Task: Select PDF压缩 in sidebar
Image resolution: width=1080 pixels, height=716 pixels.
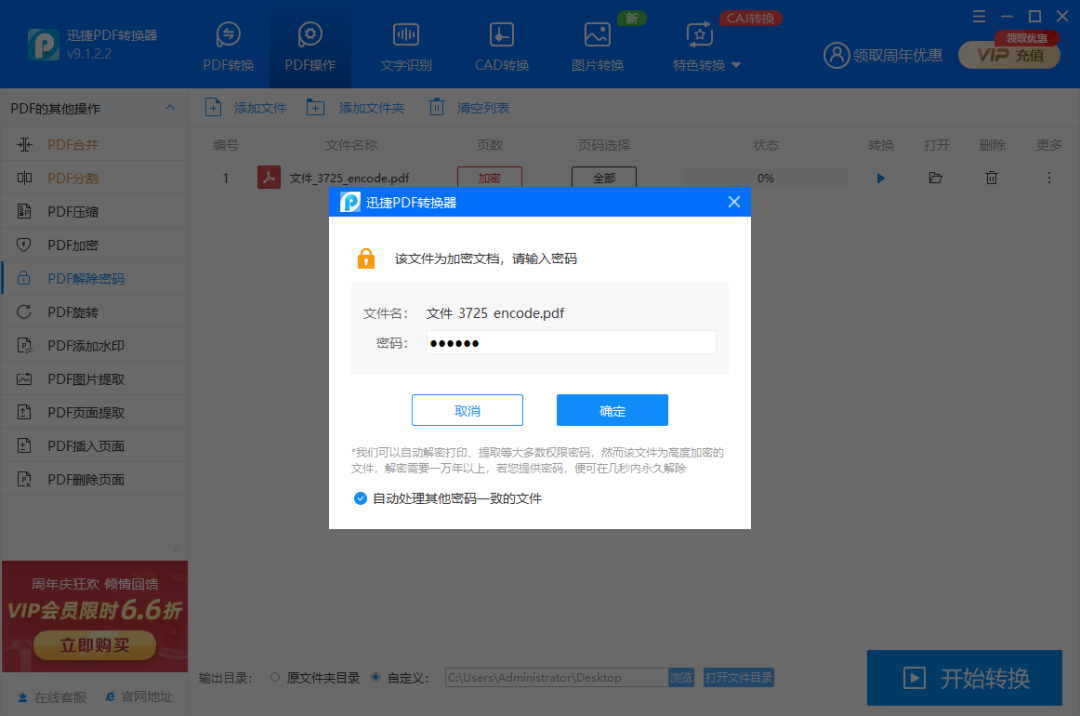Action: [94, 211]
